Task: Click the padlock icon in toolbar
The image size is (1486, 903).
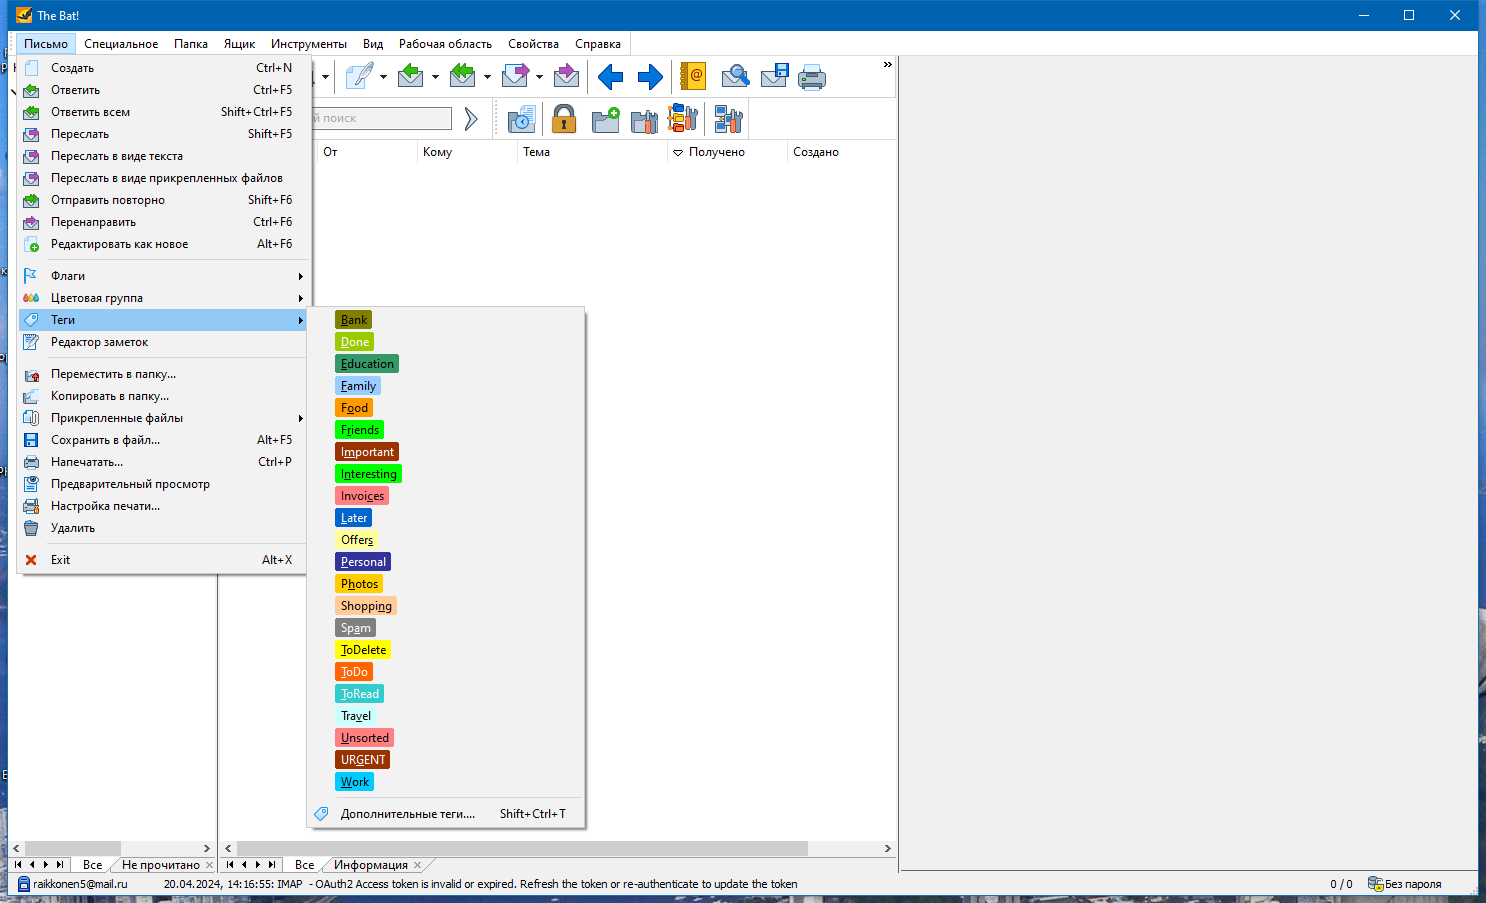Action: point(564,119)
